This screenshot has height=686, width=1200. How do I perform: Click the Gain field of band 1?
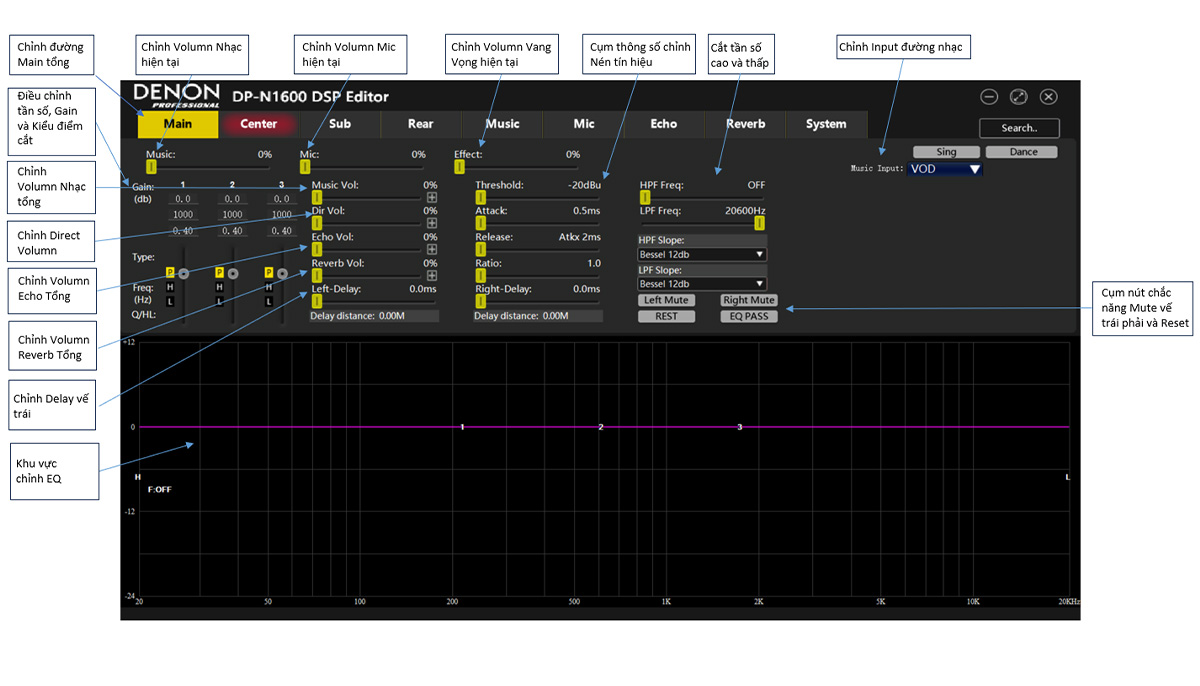[183, 199]
